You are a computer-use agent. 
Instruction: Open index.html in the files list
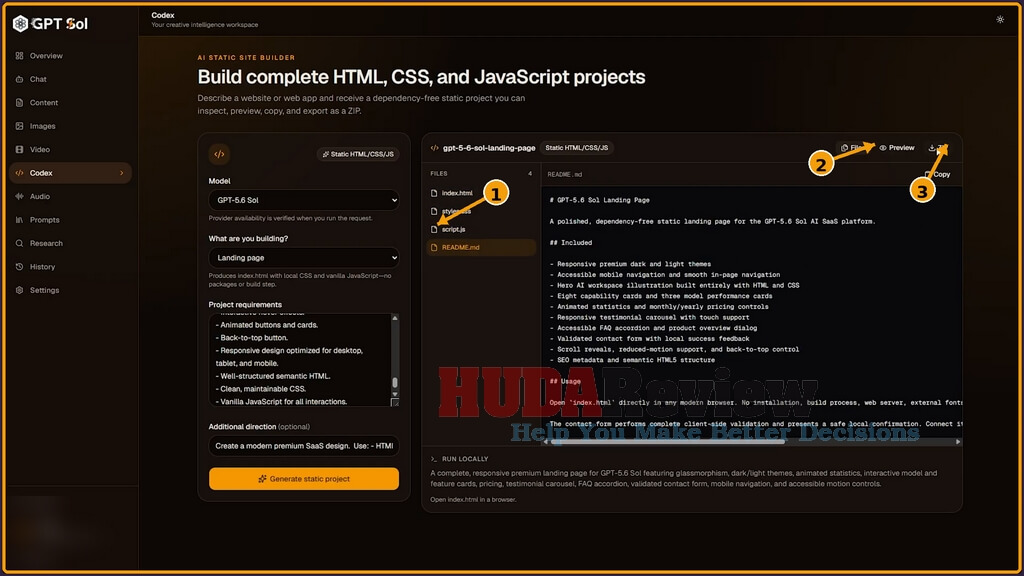coord(481,193)
